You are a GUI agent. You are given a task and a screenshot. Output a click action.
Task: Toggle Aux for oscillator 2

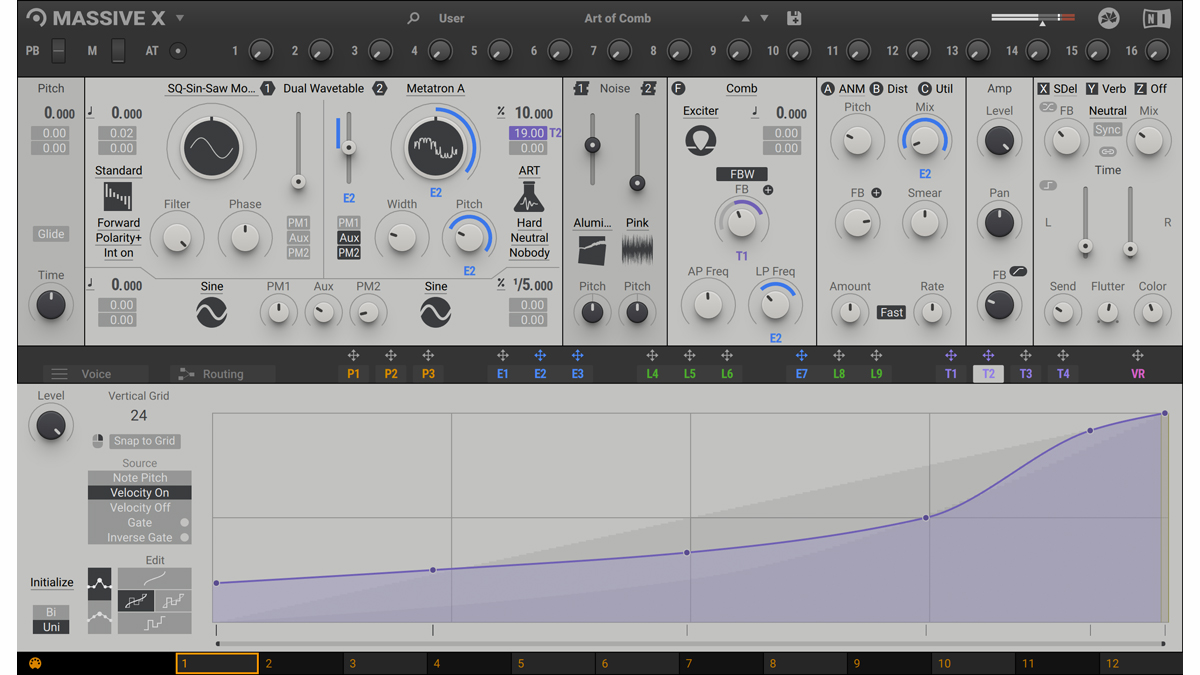(349, 238)
